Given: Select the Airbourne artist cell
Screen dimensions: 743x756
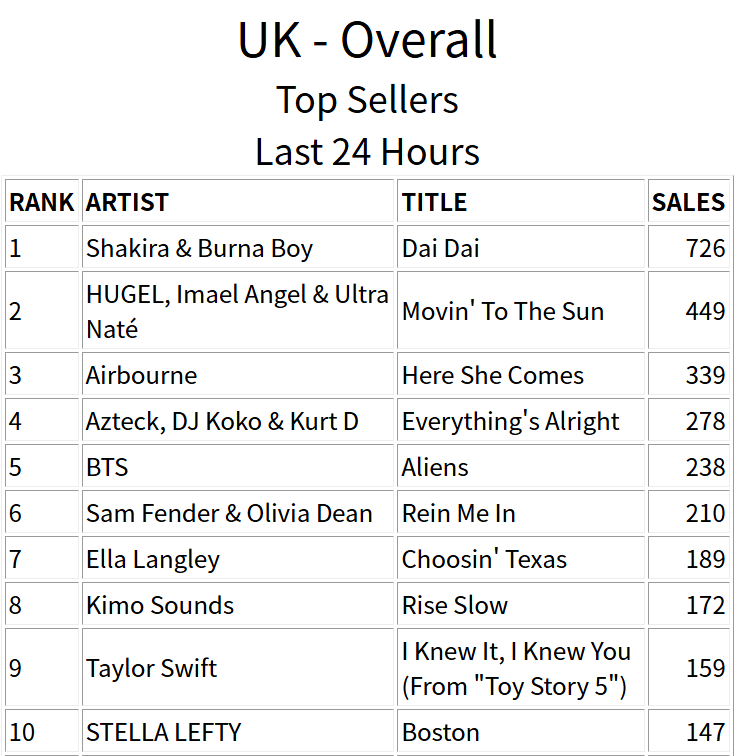Looking at the screenshot, I should point(238,375).
